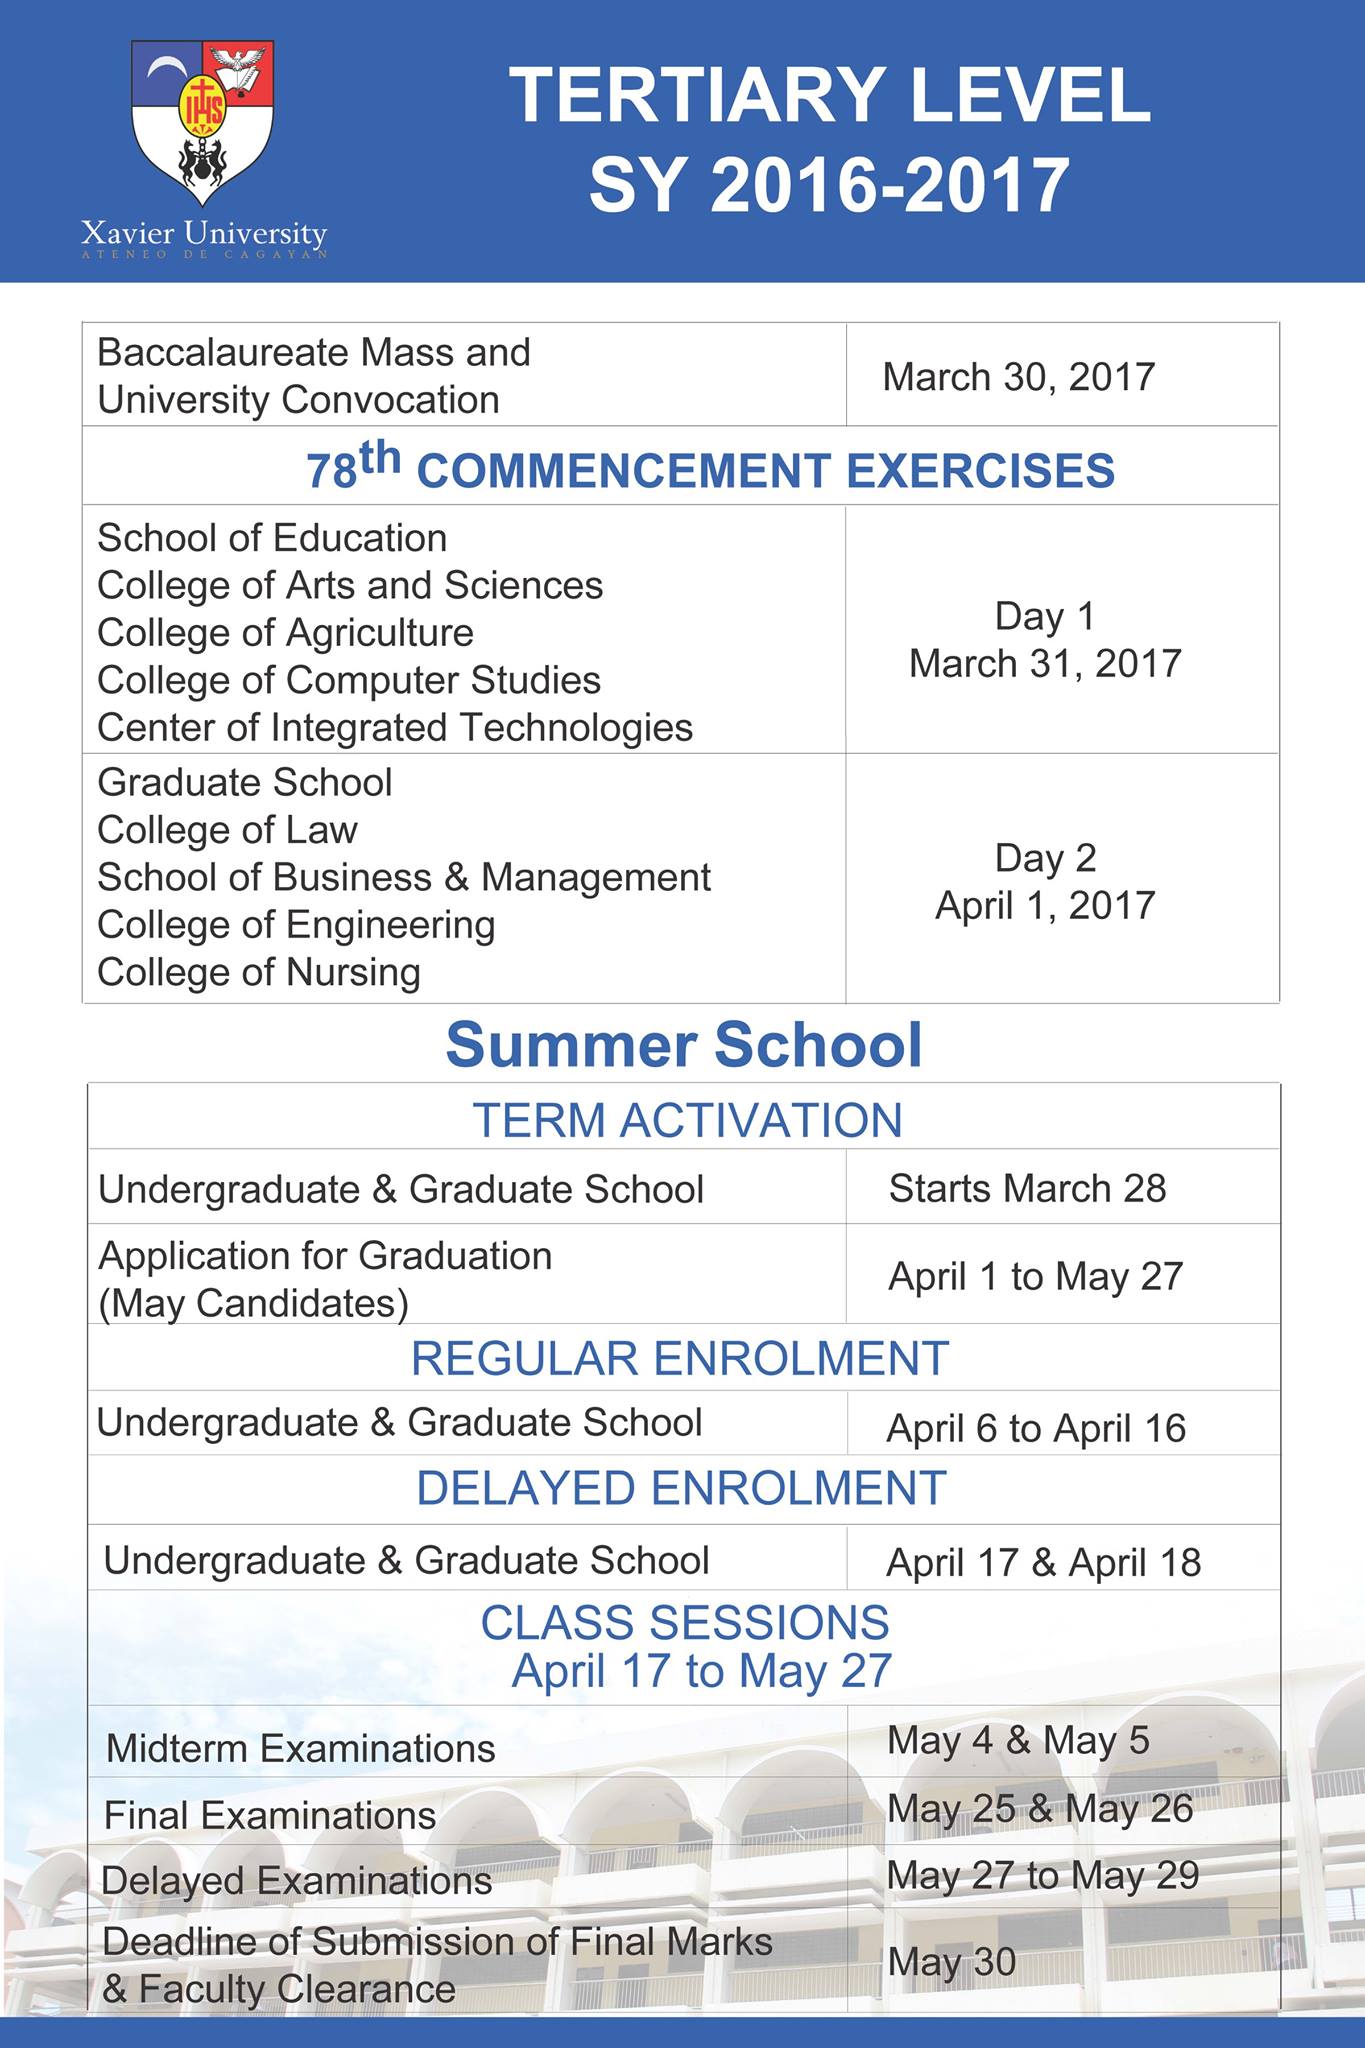Click the May 30 deadline date
The width and height of the screenshot is (1365, 2048).
pos(951,1961)
